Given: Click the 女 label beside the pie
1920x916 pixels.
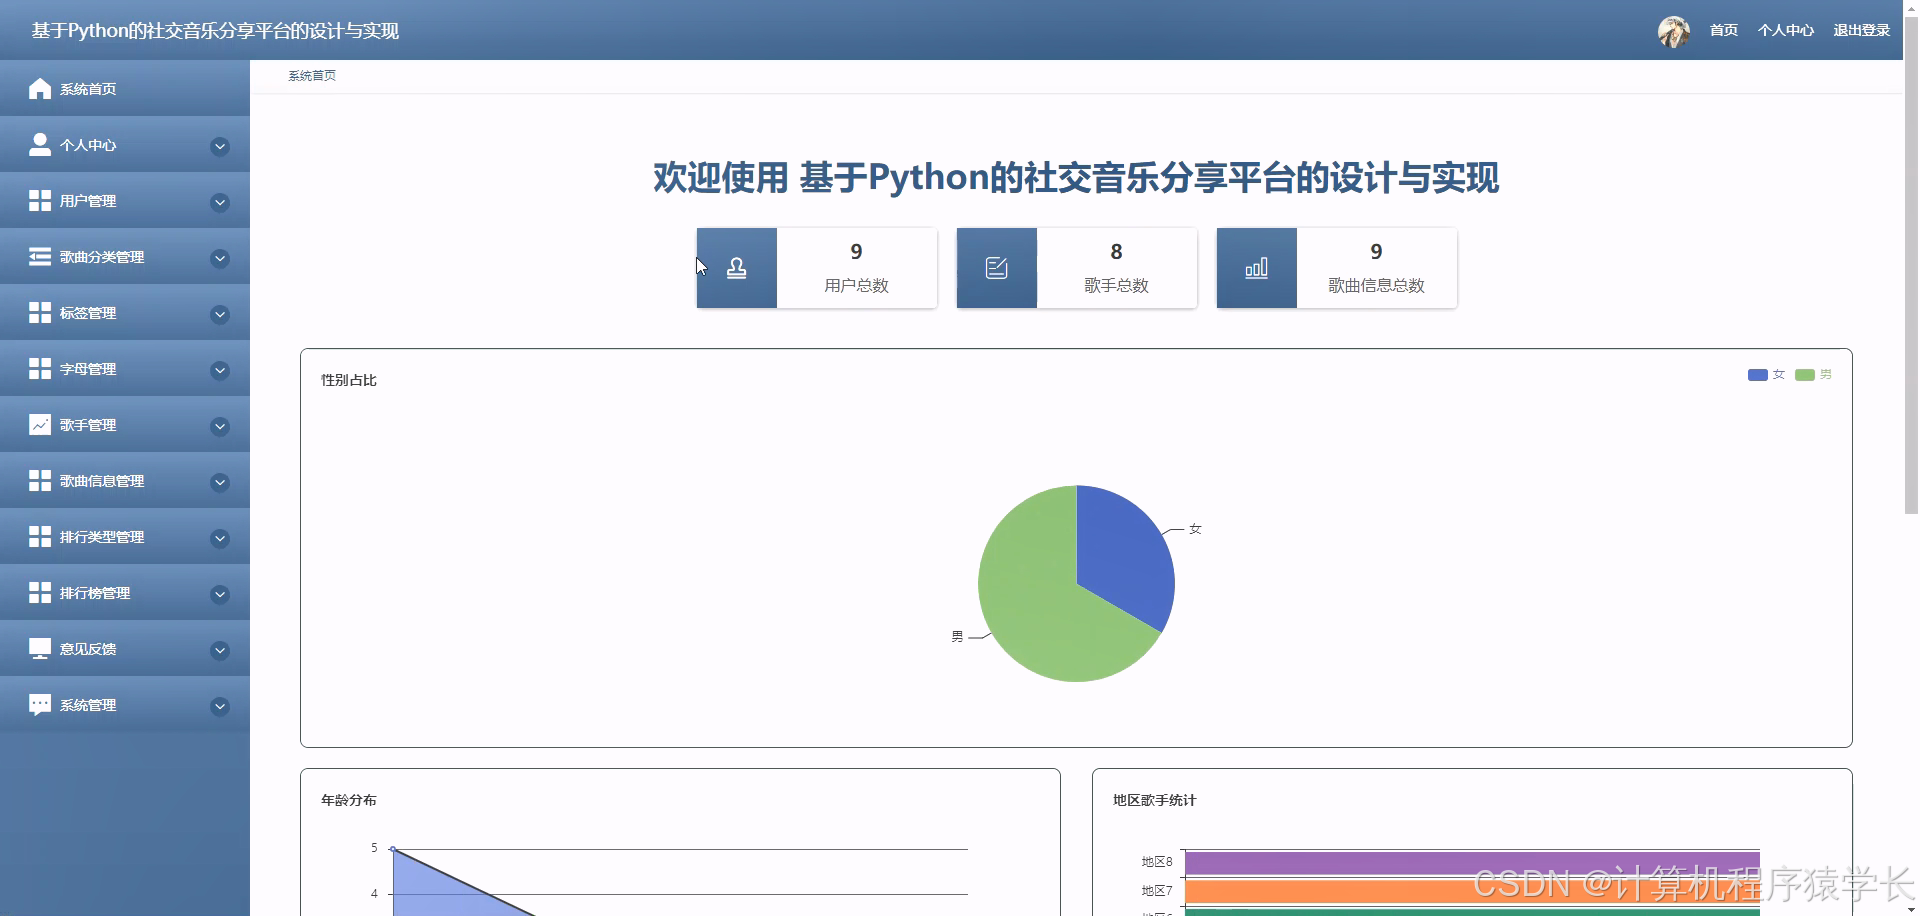Looking at the screenshot, I should tap(1195, 529).
